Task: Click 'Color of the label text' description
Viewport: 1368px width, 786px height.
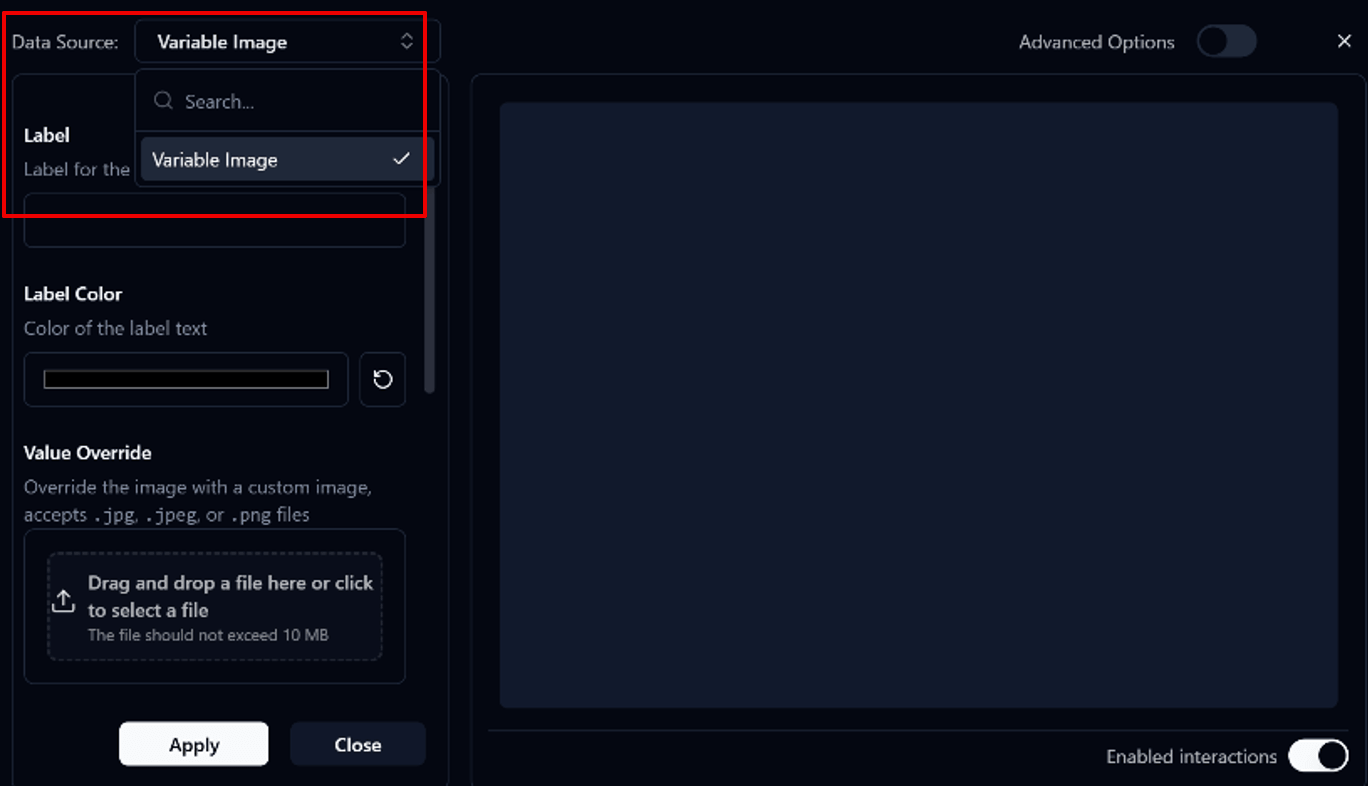Action: coord(116,328)
